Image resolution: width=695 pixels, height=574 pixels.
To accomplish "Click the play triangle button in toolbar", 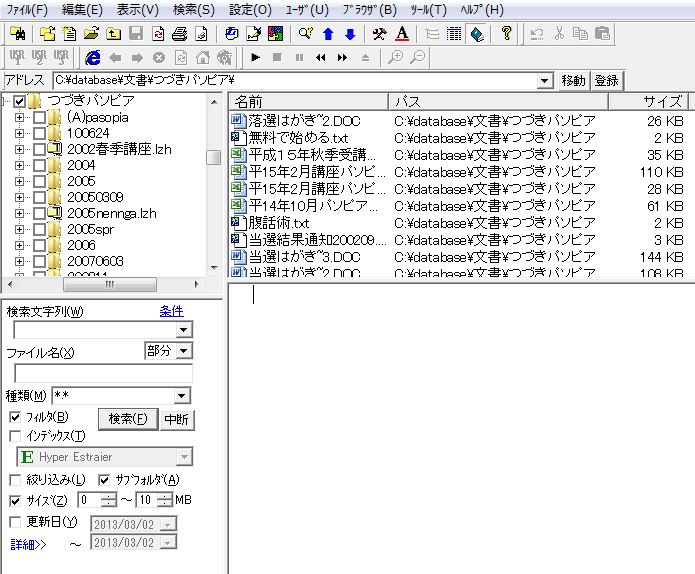I will [256, 57].
